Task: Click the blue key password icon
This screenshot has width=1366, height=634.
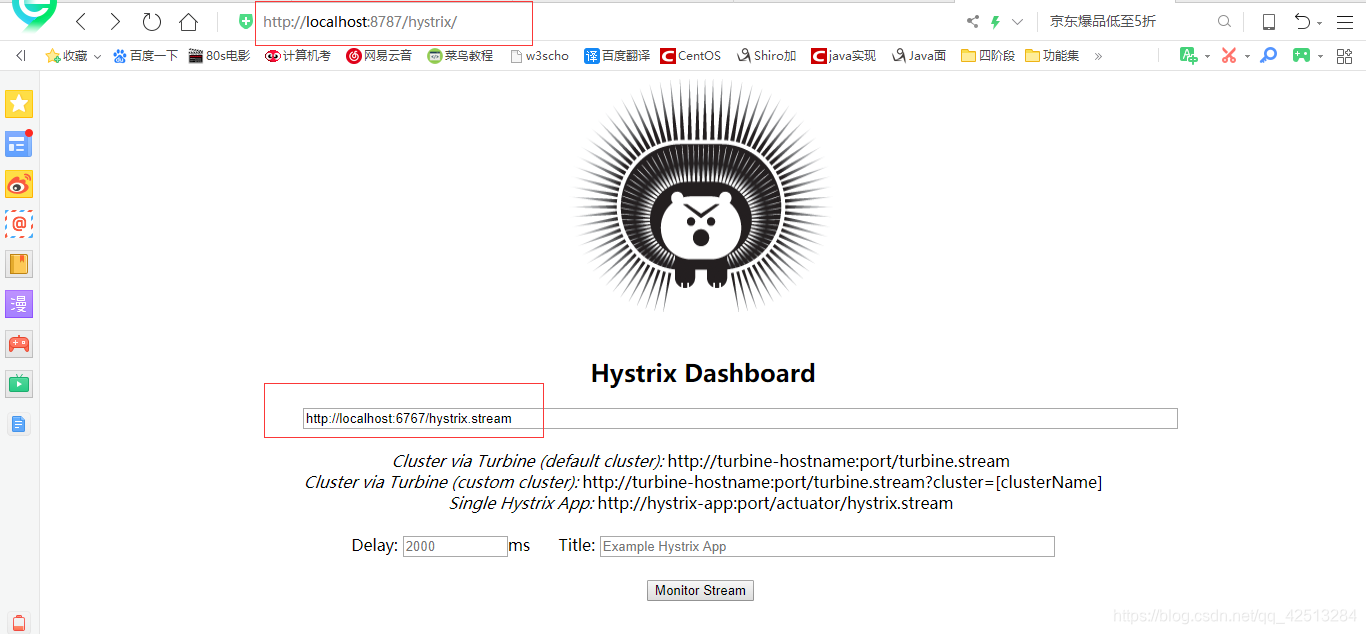Action: coord(1268,56)
